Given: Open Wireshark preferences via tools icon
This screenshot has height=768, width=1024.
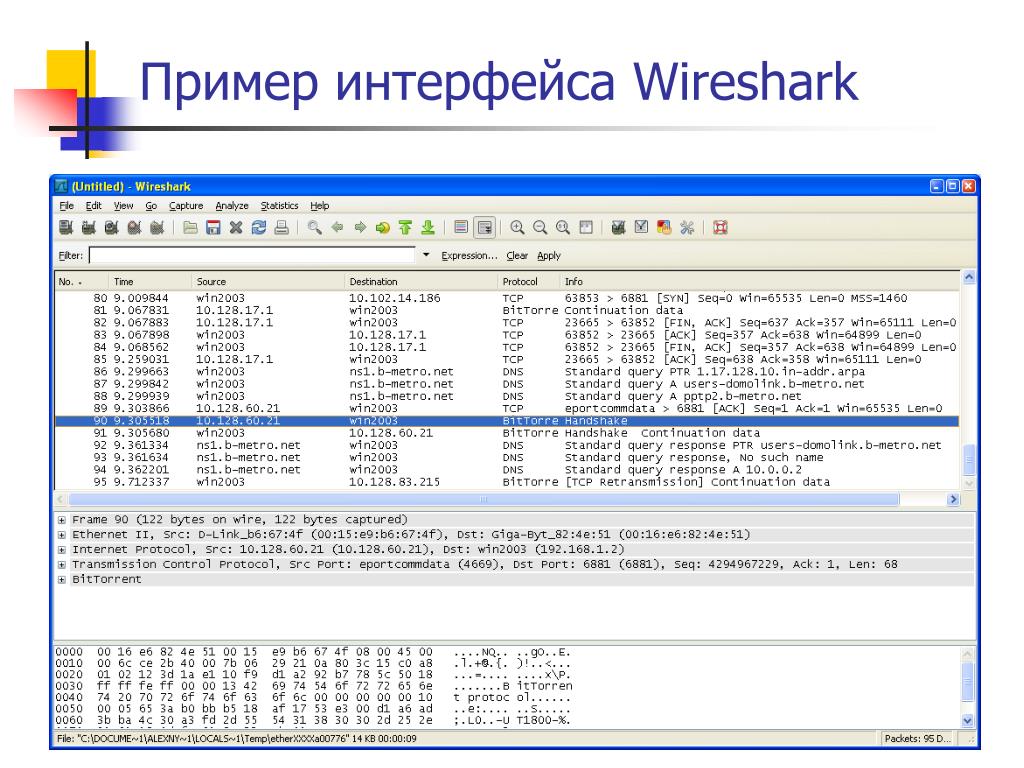Looking at the screenshot, I should (x=687, y=227).
